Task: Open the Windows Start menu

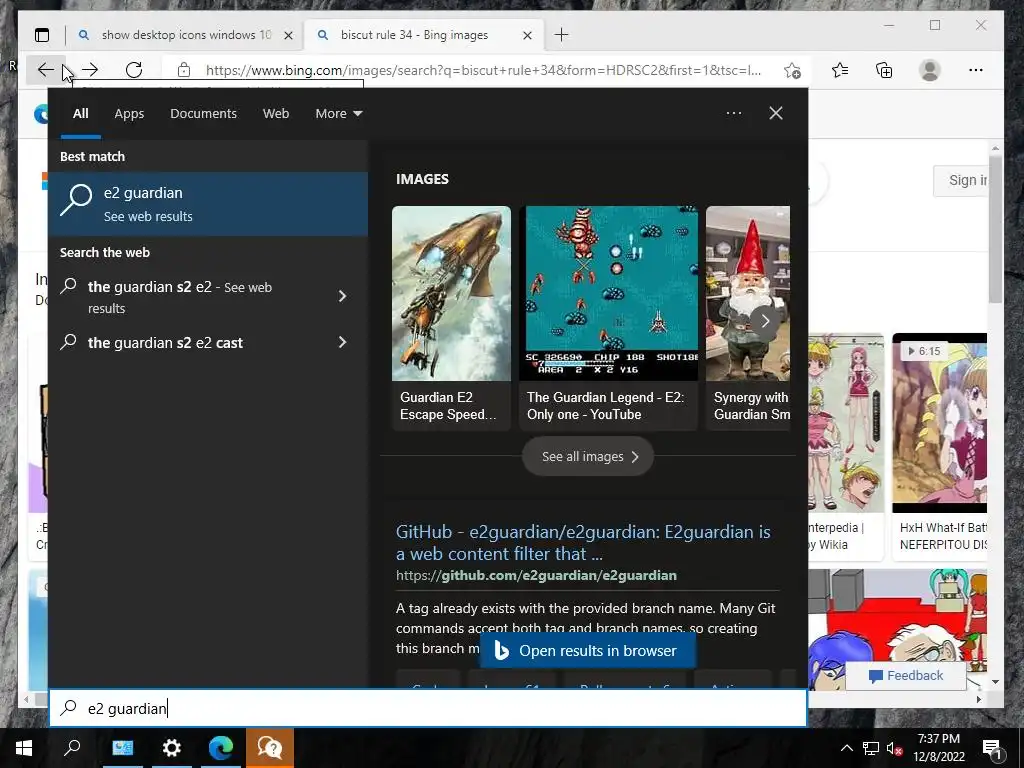Action: [x=24, y=748]
